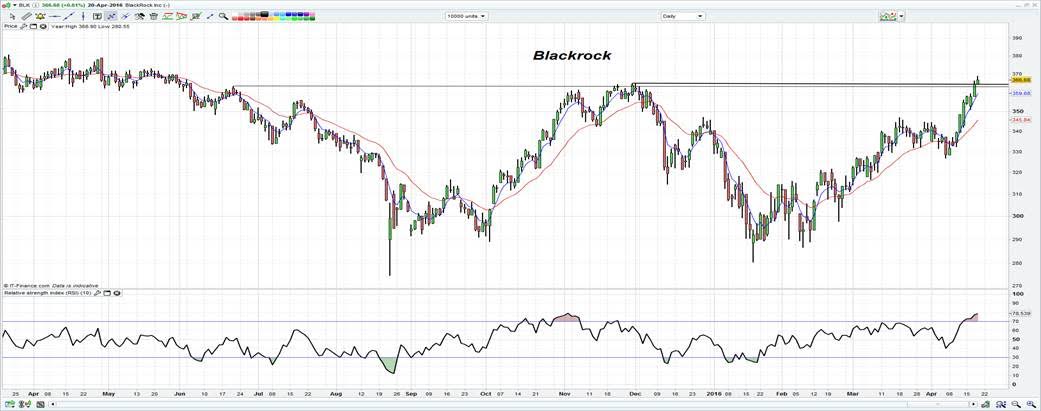Click the hammer settings tool icon
Viewport: 1041px width, 411px height.
point(140,16)
